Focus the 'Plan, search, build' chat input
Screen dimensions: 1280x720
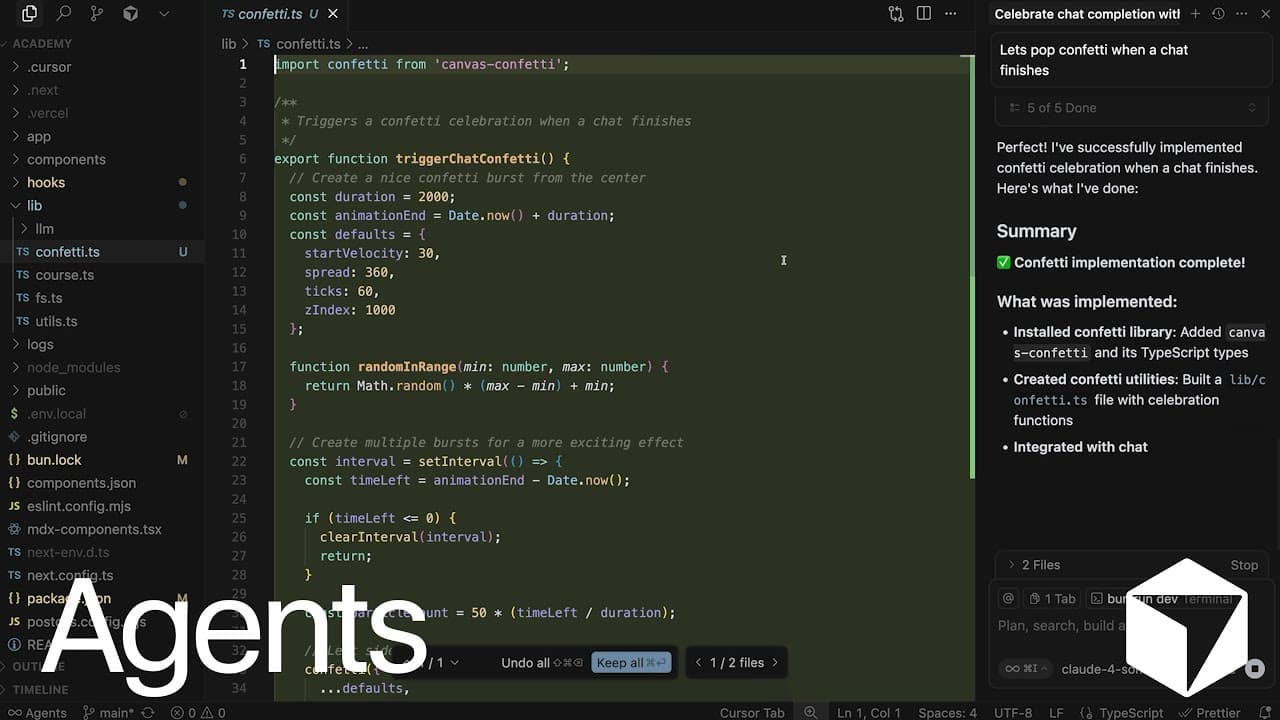click(x=1060, y=626)
